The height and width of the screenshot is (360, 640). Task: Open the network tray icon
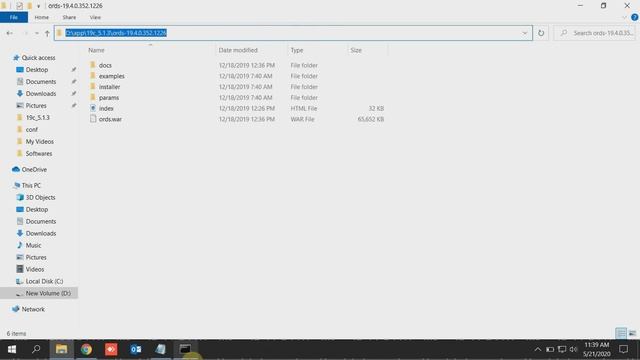coord(562,349)
